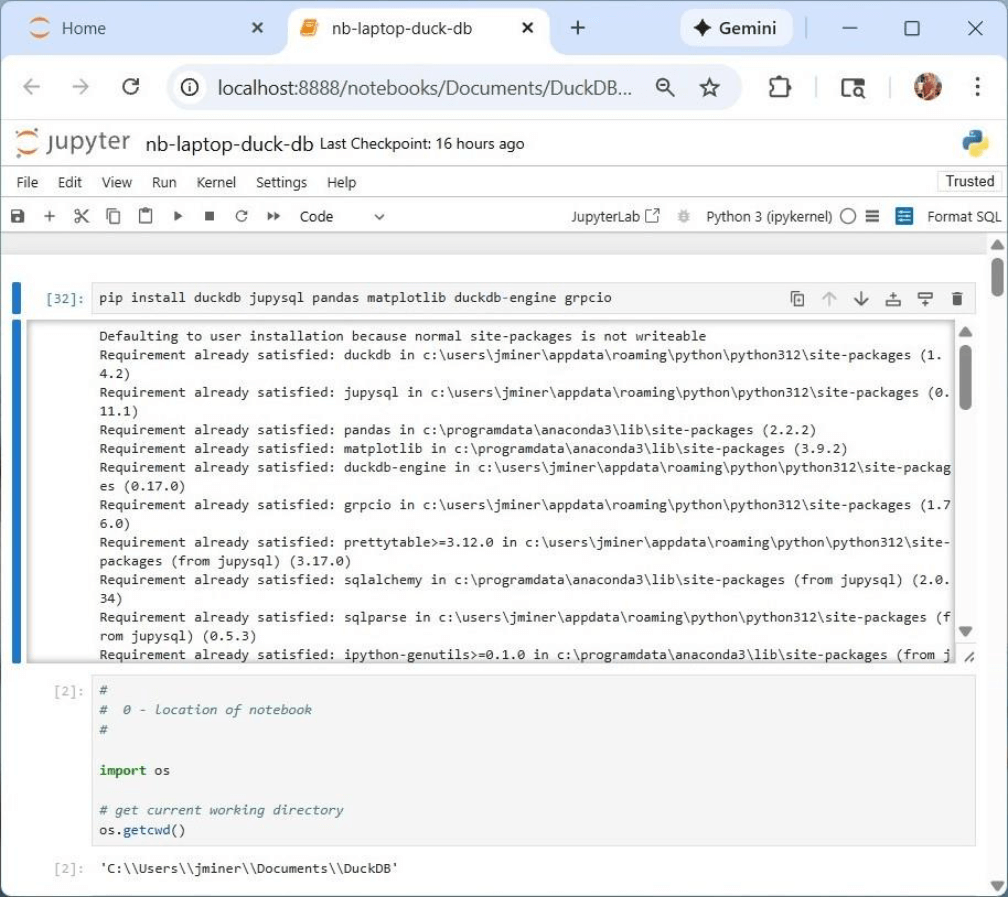
Task: Duplicate cell 32 with the copy icon
Action: point(797,298)
